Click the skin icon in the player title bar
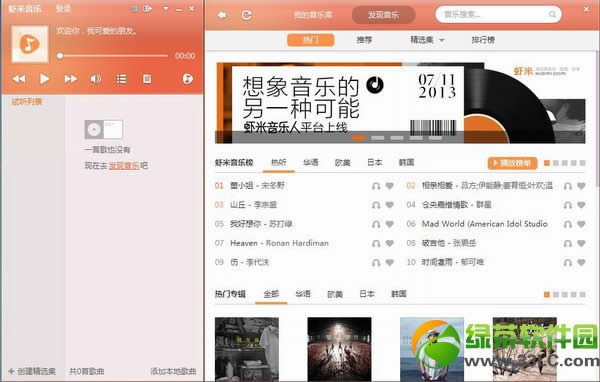This screenshot has height=382, width=600. click(x=135, y=8)
